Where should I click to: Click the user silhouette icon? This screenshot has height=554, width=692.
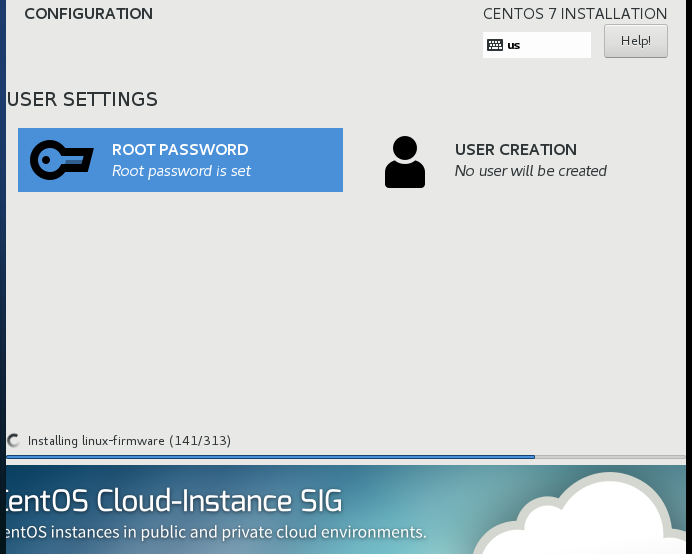pyautogui.click(x=405, y=162)
